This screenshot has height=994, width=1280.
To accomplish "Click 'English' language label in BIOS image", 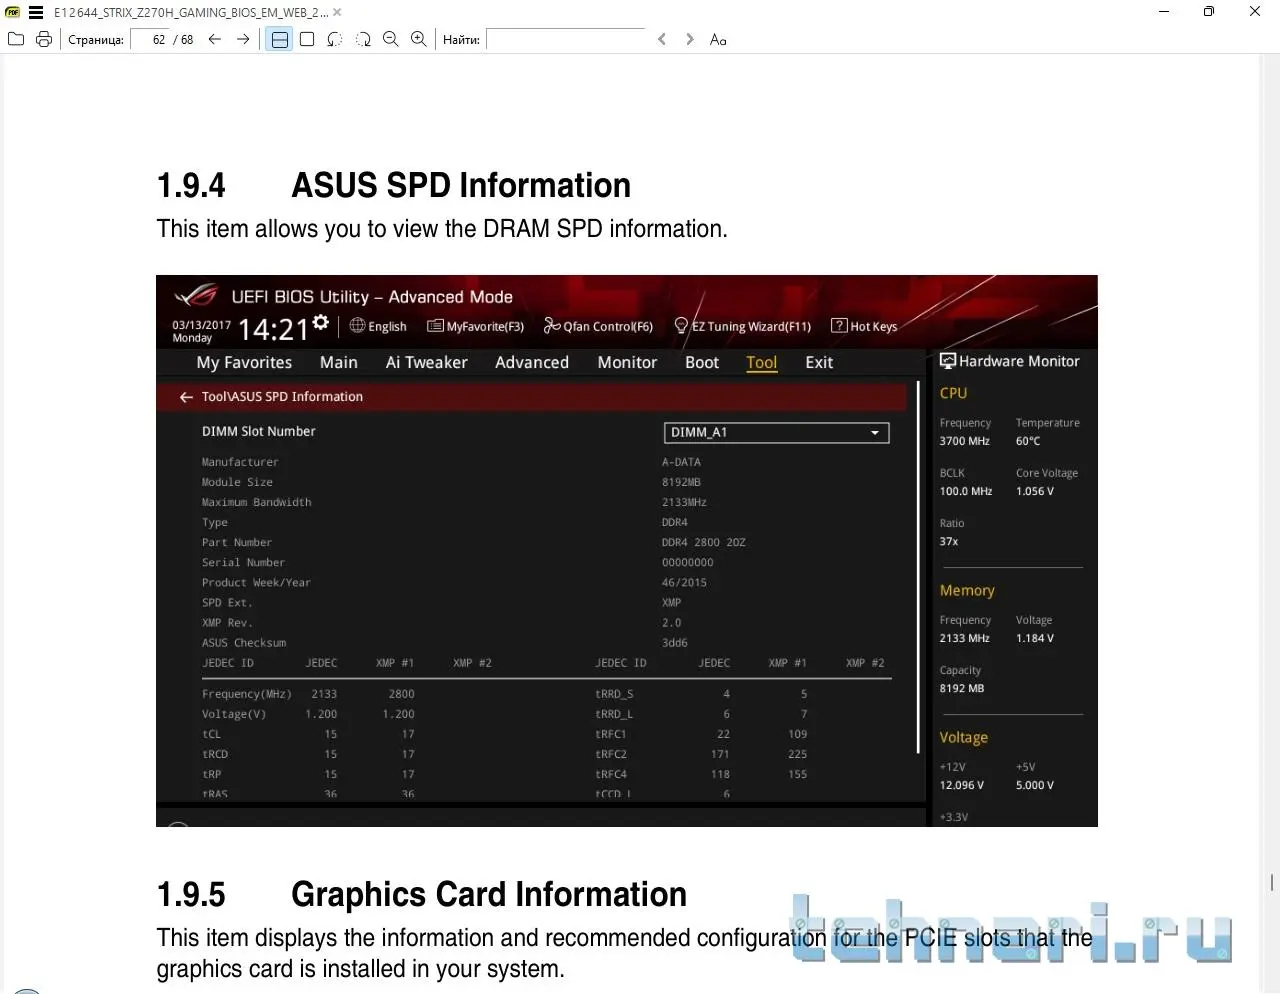I will click(x=387, y=326).
